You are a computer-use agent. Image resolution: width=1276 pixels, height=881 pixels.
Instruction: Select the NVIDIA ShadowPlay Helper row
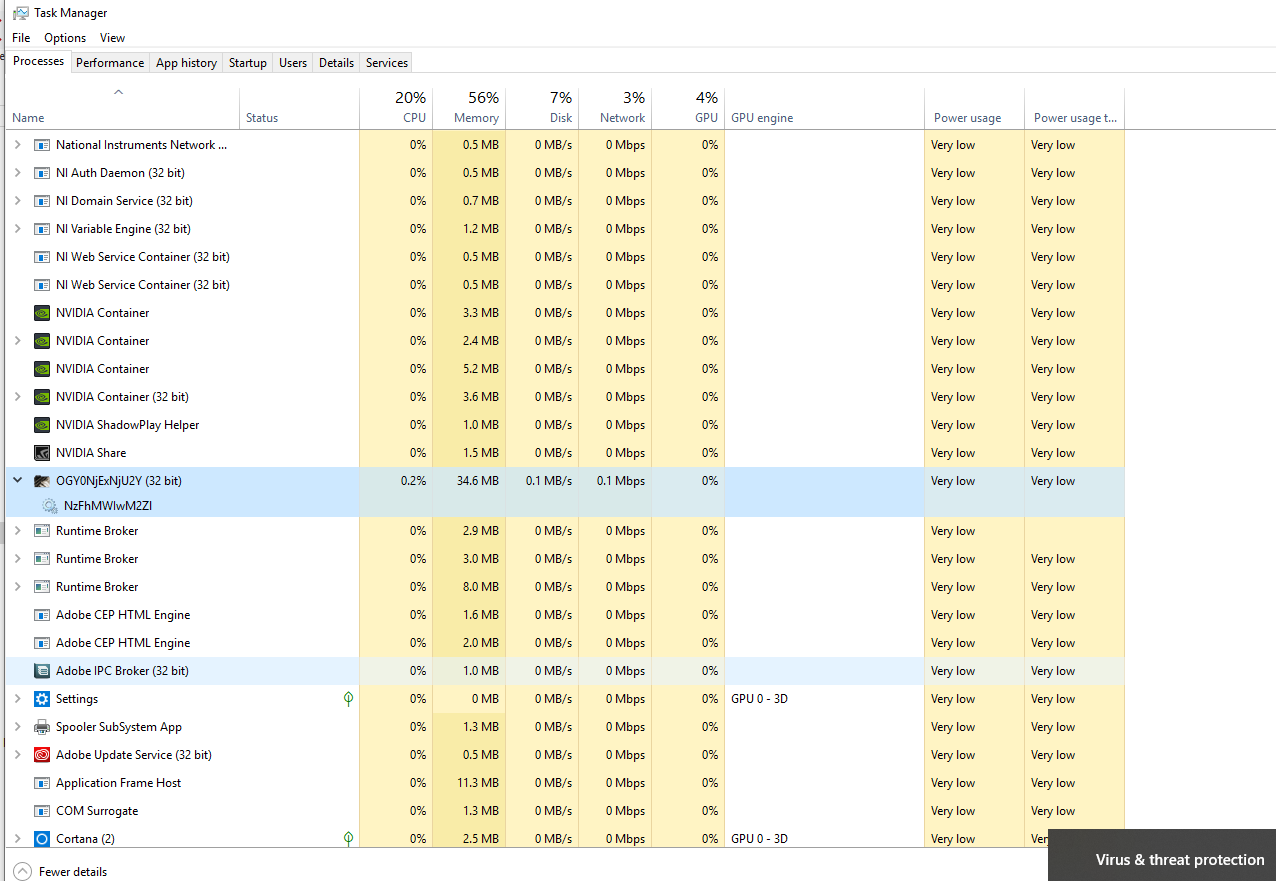[565, 425]
